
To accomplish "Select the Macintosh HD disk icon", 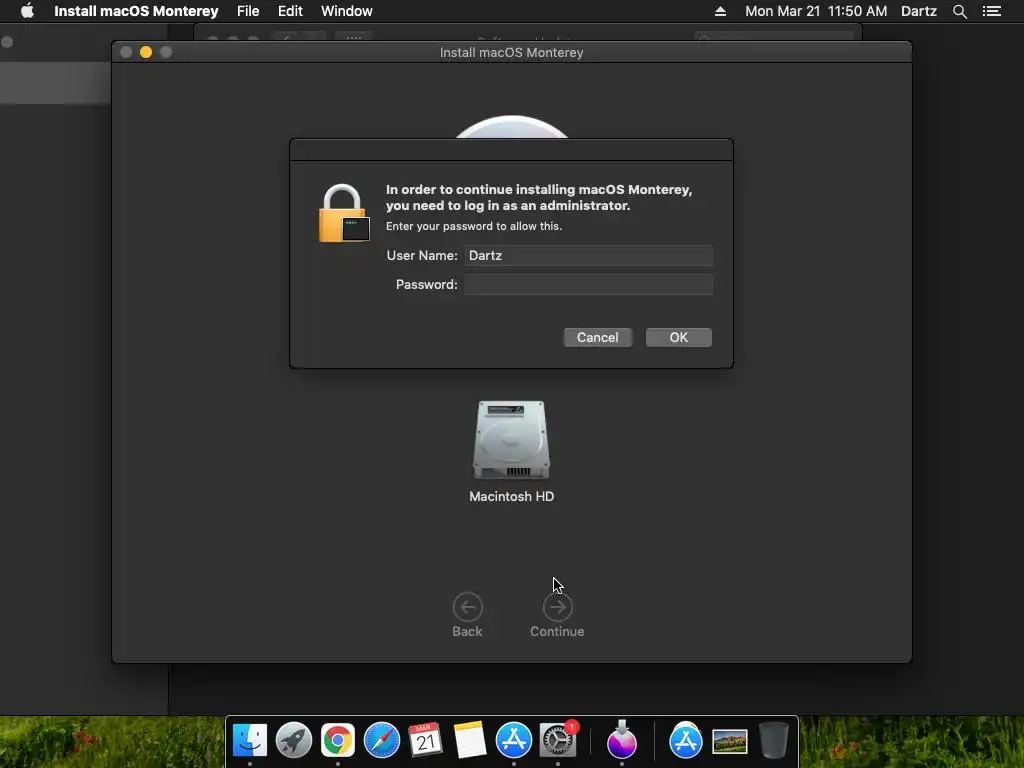I will [511, 440].
